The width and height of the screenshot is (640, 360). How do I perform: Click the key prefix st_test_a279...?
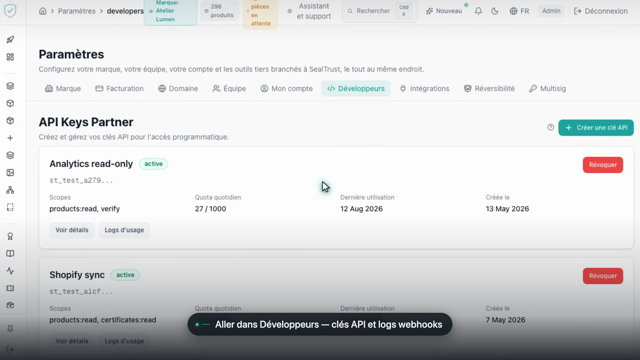click(x=81, y=180)
